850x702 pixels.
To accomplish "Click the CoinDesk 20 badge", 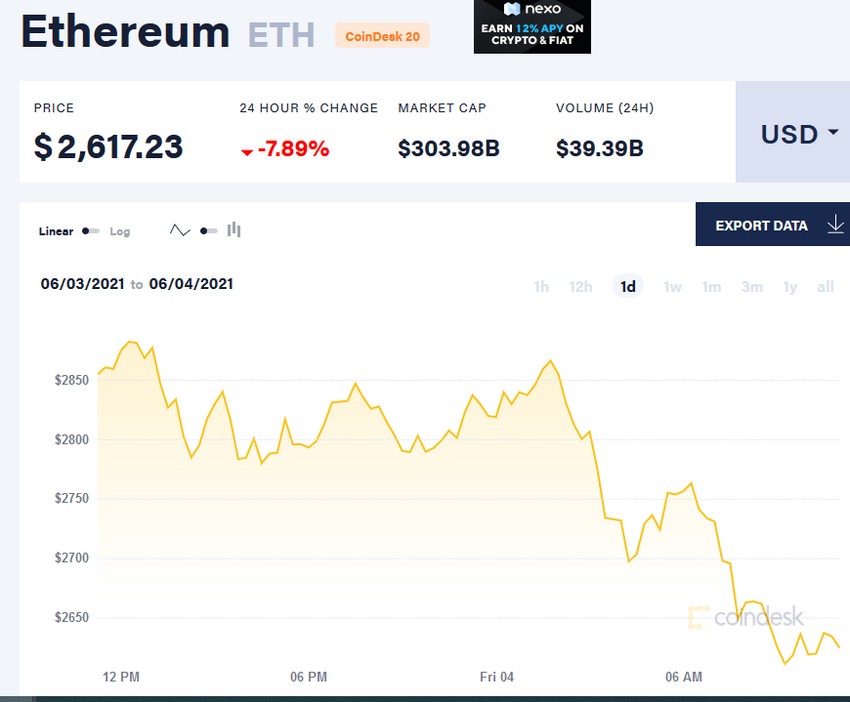I will (x=382, y=37).
